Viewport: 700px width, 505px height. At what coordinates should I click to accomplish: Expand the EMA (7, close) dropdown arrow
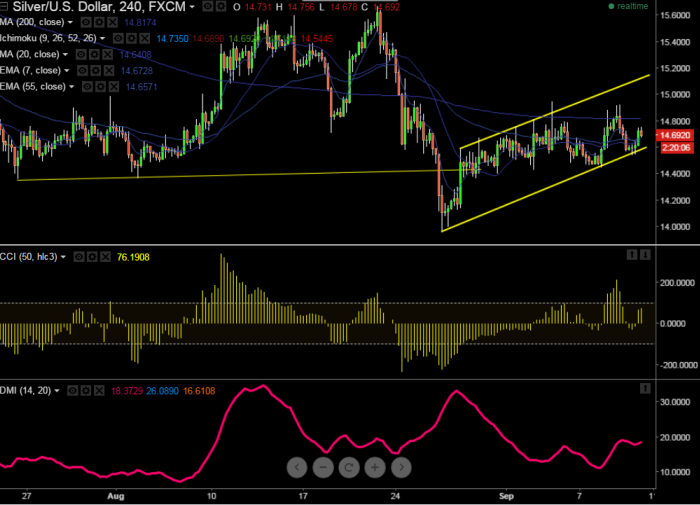tap(67, 71)
